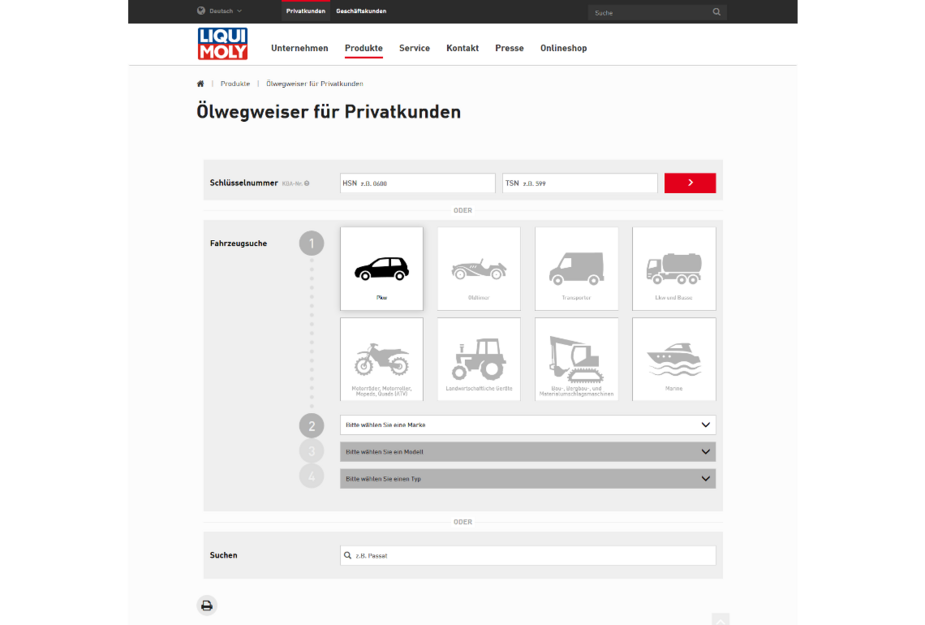Open the Deutsch language dropdown
Image resolution: width=925 pixels, height=625 pixels.
(x=220, y=11)
